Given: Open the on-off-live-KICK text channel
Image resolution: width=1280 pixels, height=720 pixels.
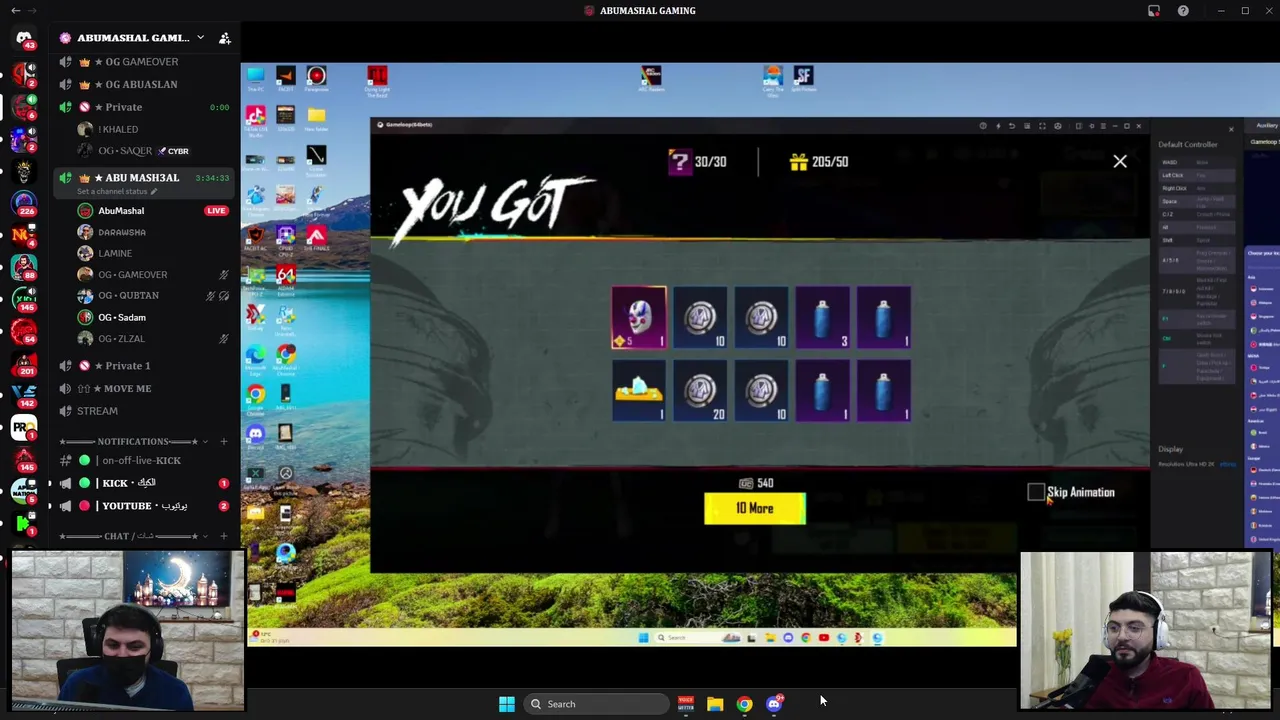Looking at the screenshot, I should point(143,461).
